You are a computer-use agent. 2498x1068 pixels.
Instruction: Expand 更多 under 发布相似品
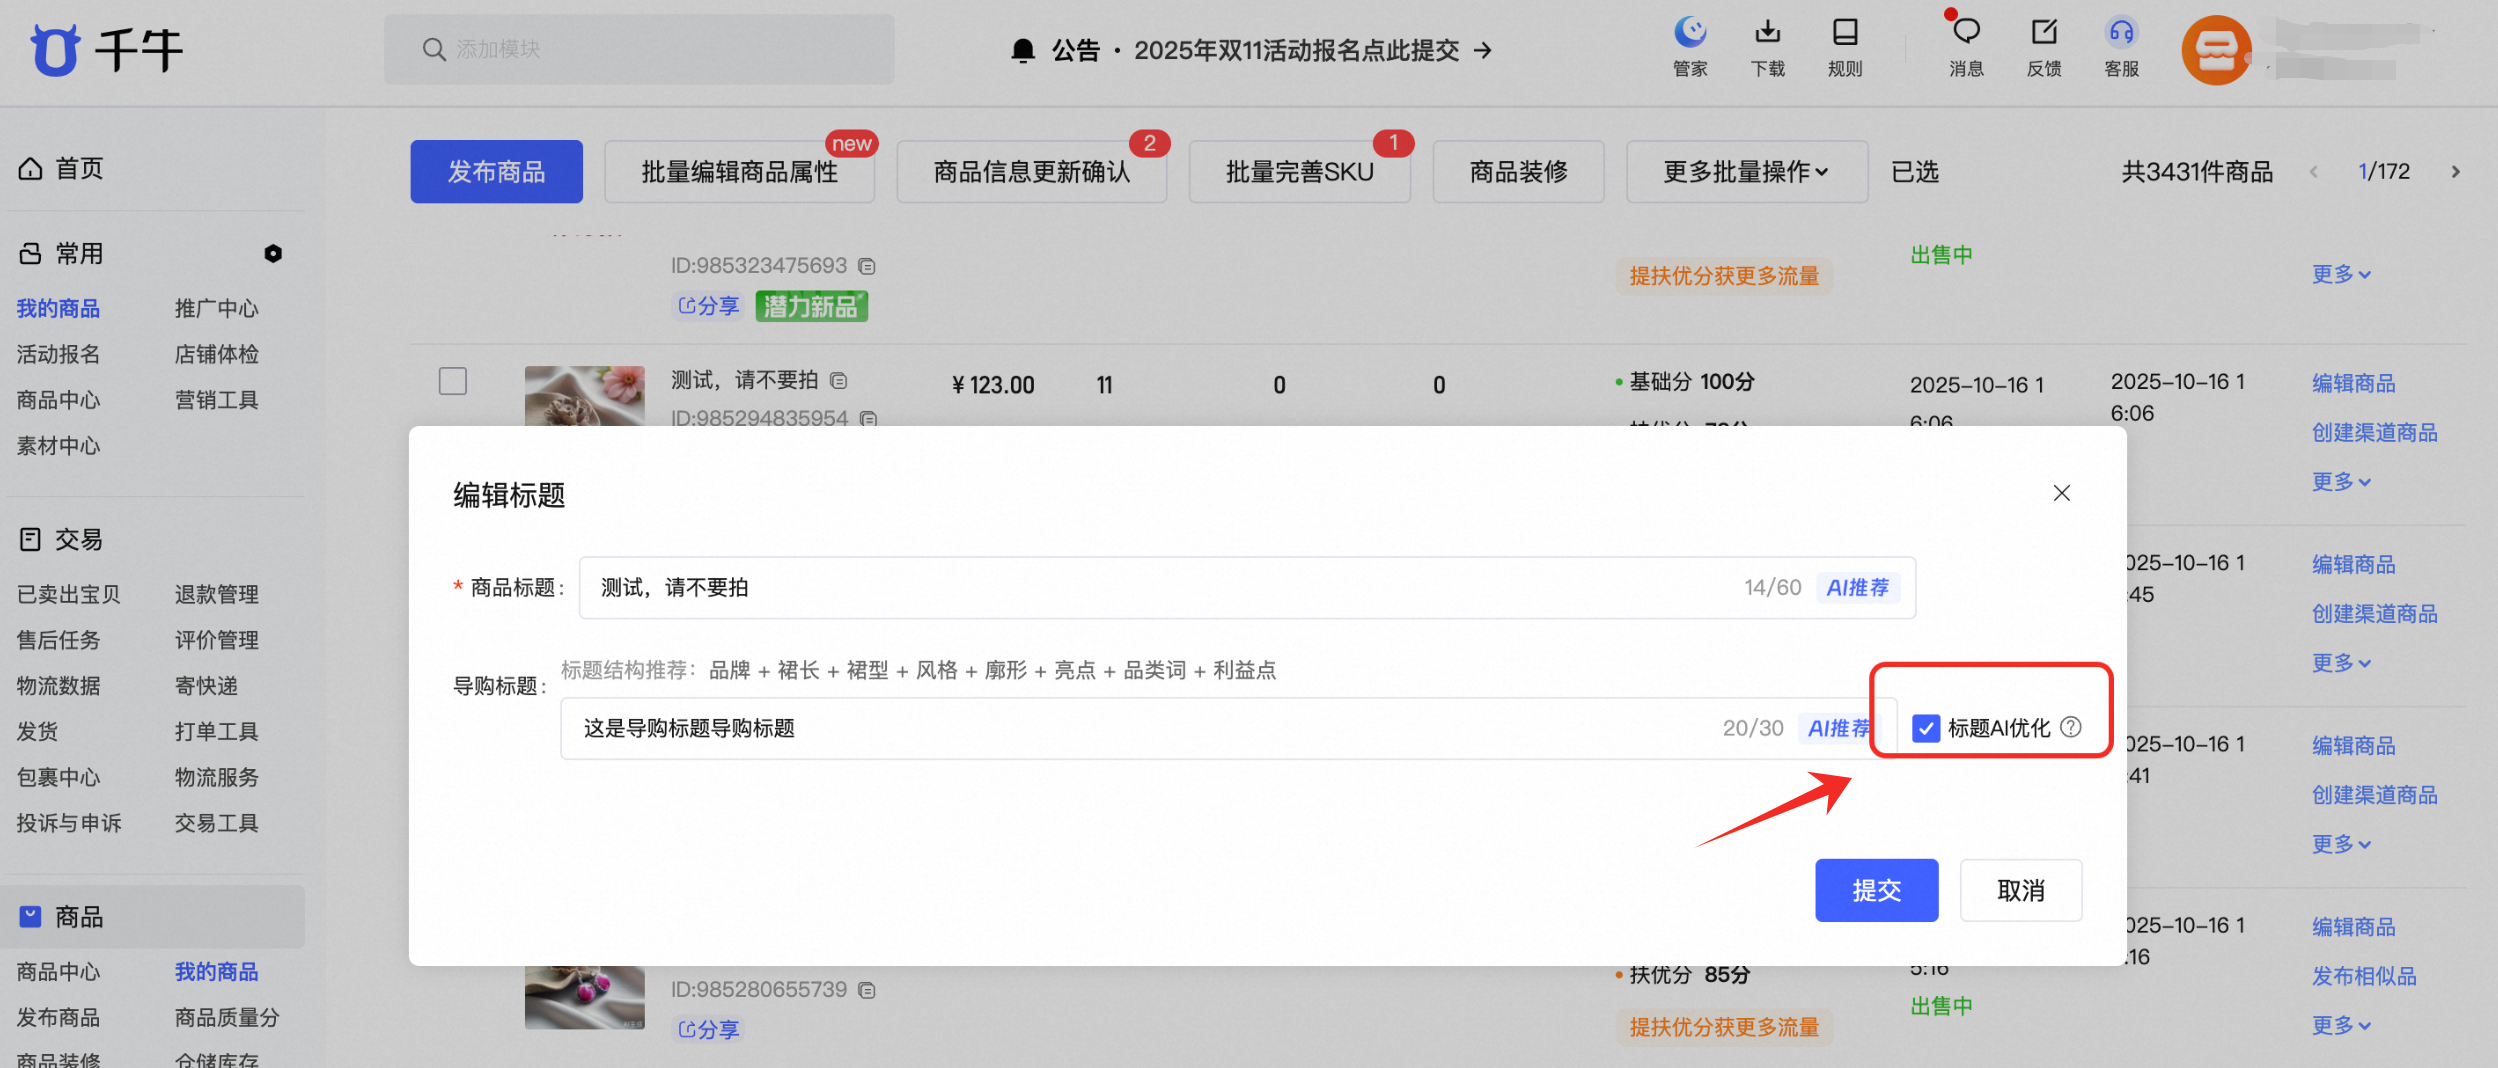[x=2341, y=1025]
